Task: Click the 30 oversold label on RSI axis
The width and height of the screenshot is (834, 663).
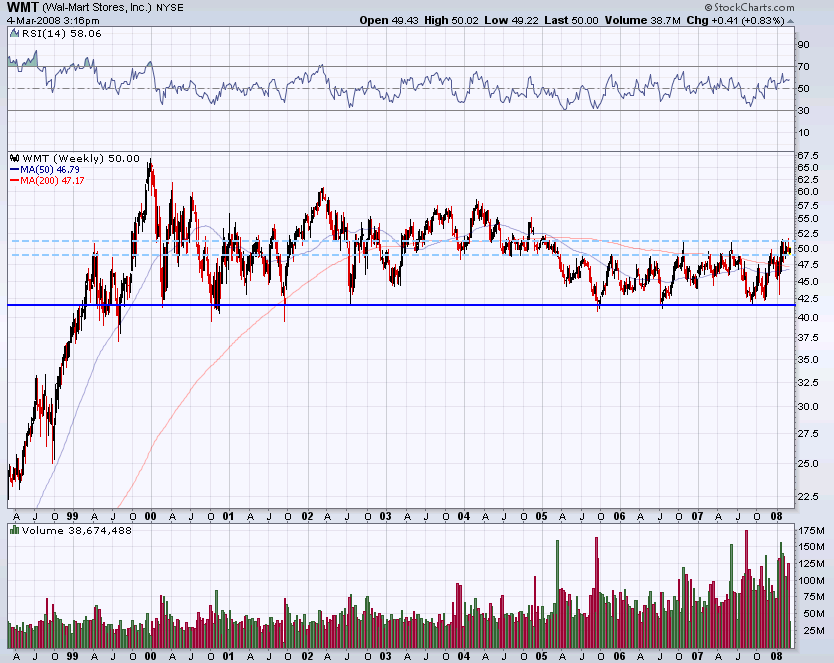Action: [x=803, y=111]
